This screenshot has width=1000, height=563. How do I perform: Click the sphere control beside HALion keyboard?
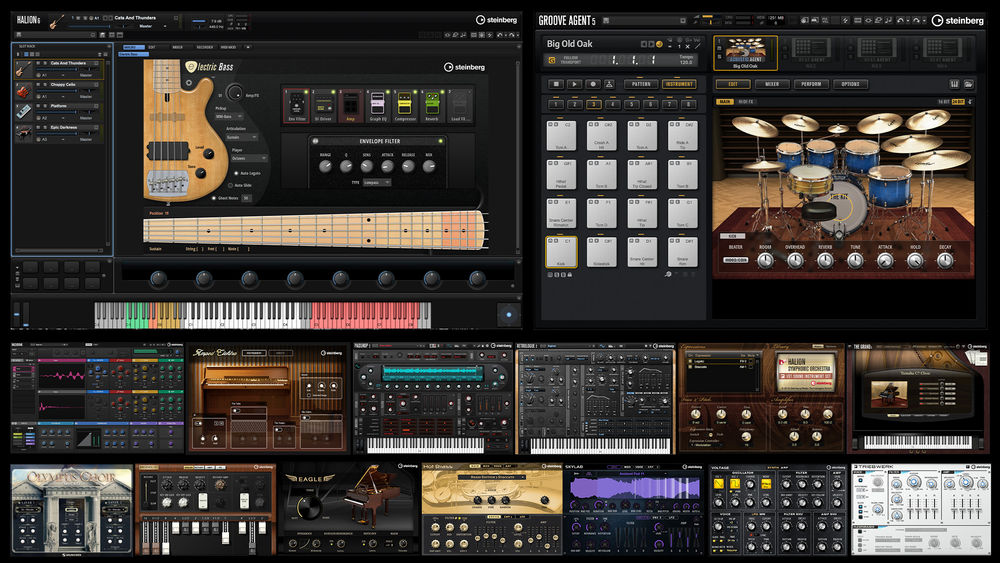coord(508,314)
